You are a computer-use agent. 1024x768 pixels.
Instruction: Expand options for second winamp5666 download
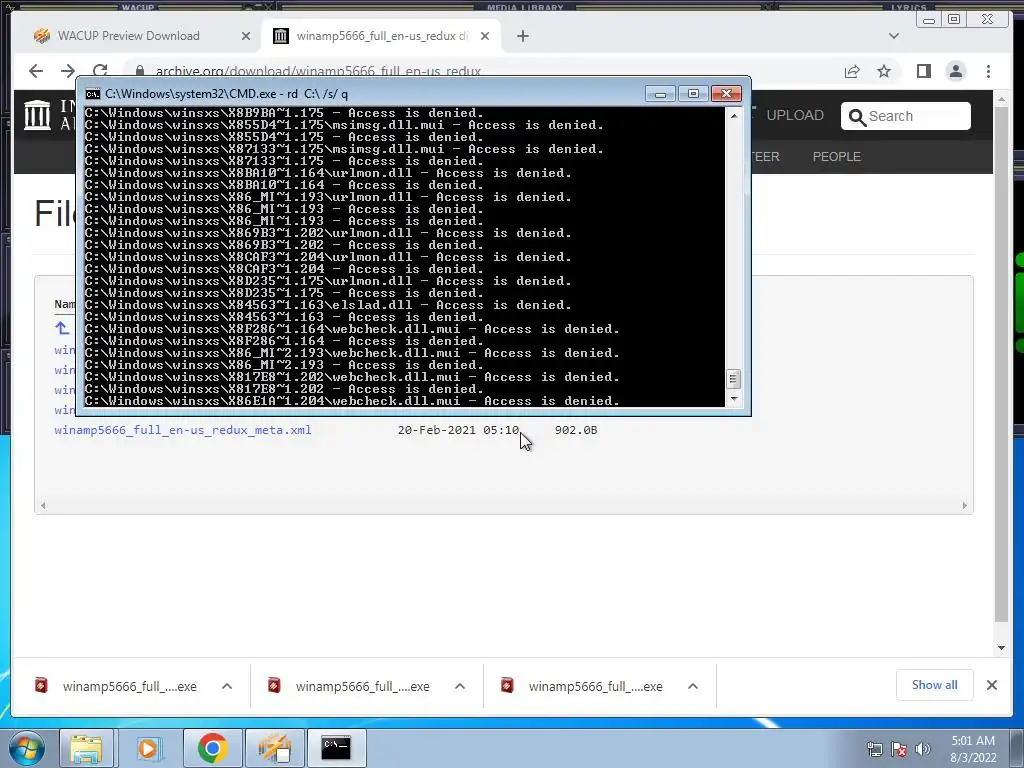tap(460, 686)
